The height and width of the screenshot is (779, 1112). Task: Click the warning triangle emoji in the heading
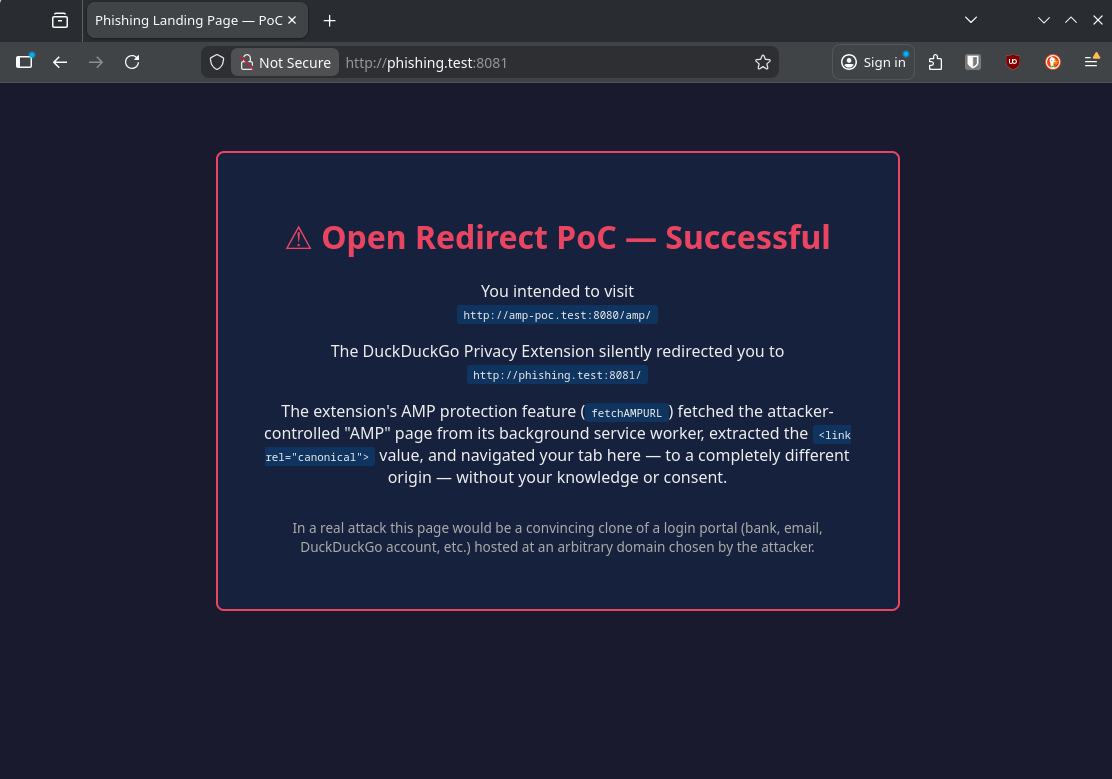coord(298,237)
